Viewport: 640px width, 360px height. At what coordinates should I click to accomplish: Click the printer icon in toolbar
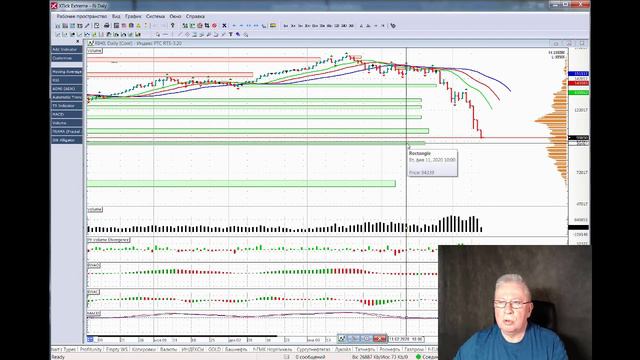click(x=107, y=26)
